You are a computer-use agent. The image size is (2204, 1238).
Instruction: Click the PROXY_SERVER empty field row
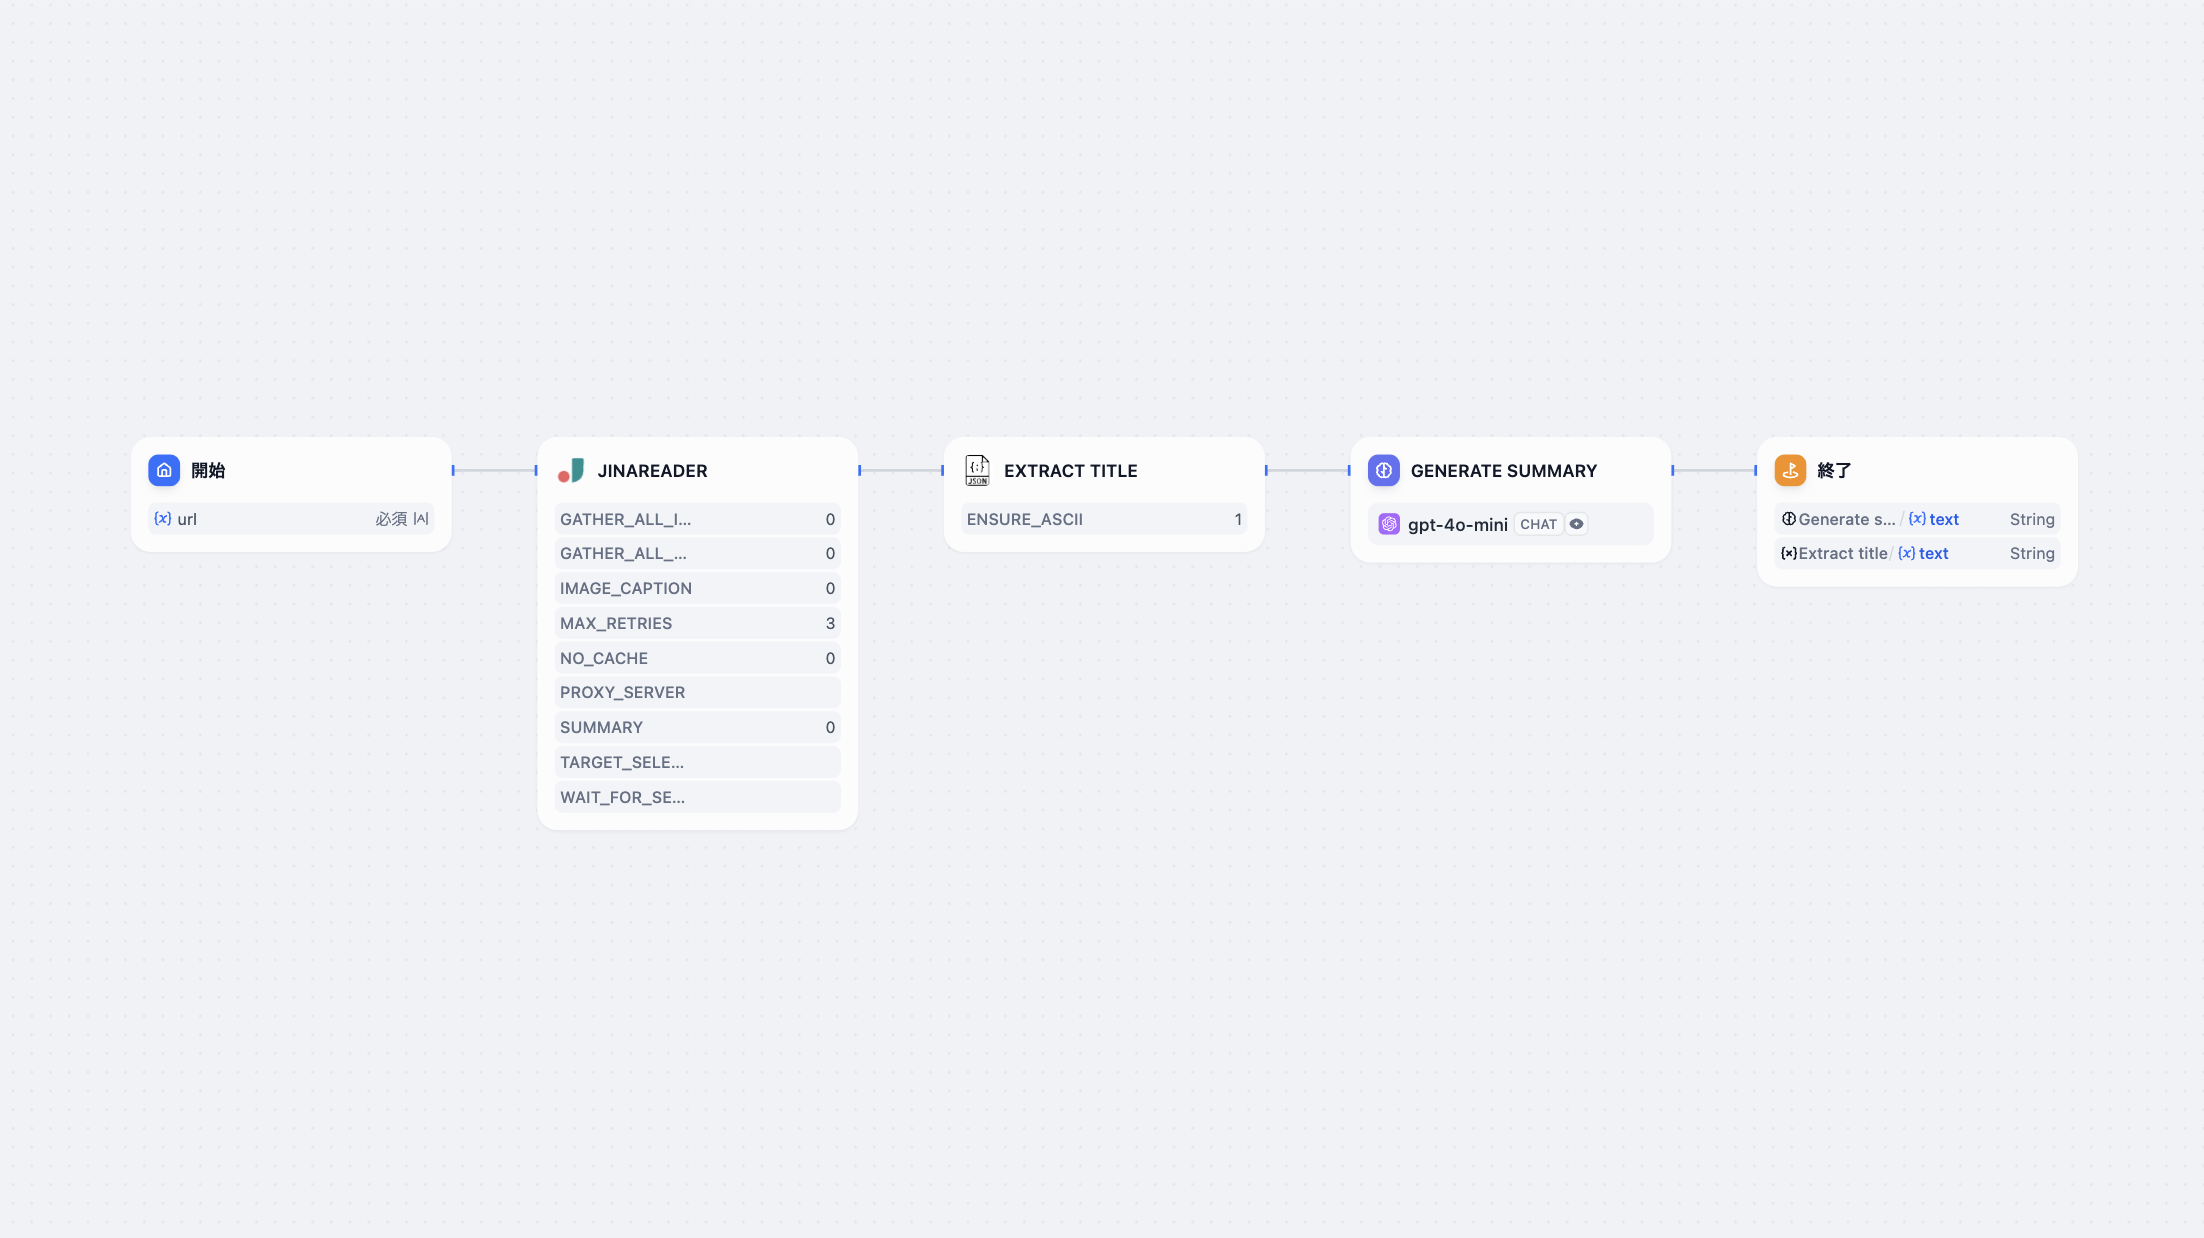point(697,692)
